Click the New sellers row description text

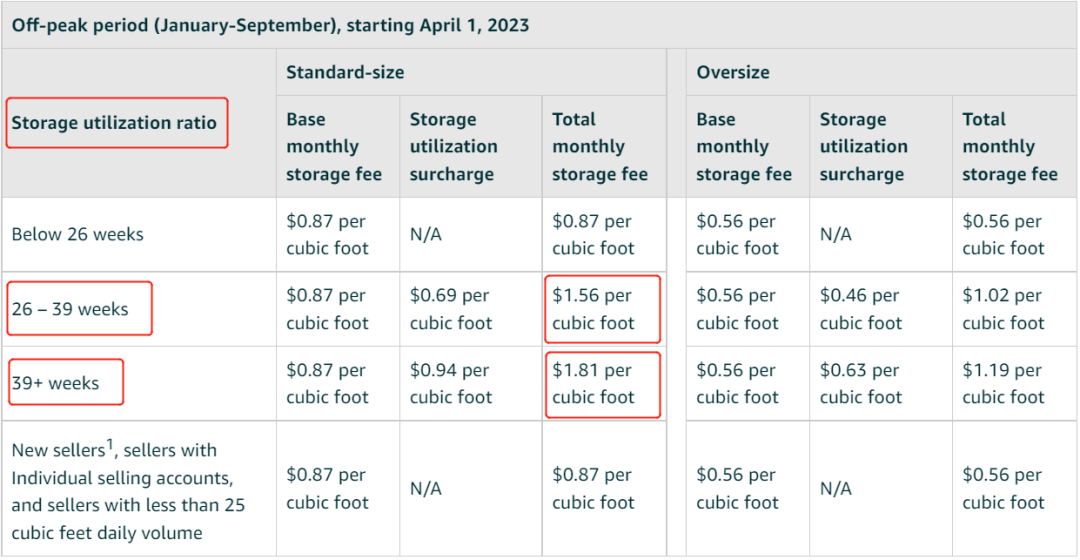(128, 491)
